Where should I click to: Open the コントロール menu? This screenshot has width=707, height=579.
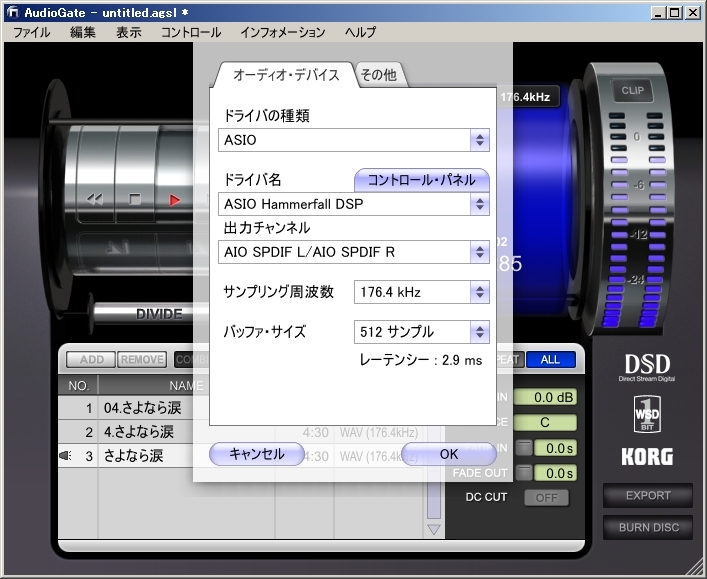pos(190,32)
